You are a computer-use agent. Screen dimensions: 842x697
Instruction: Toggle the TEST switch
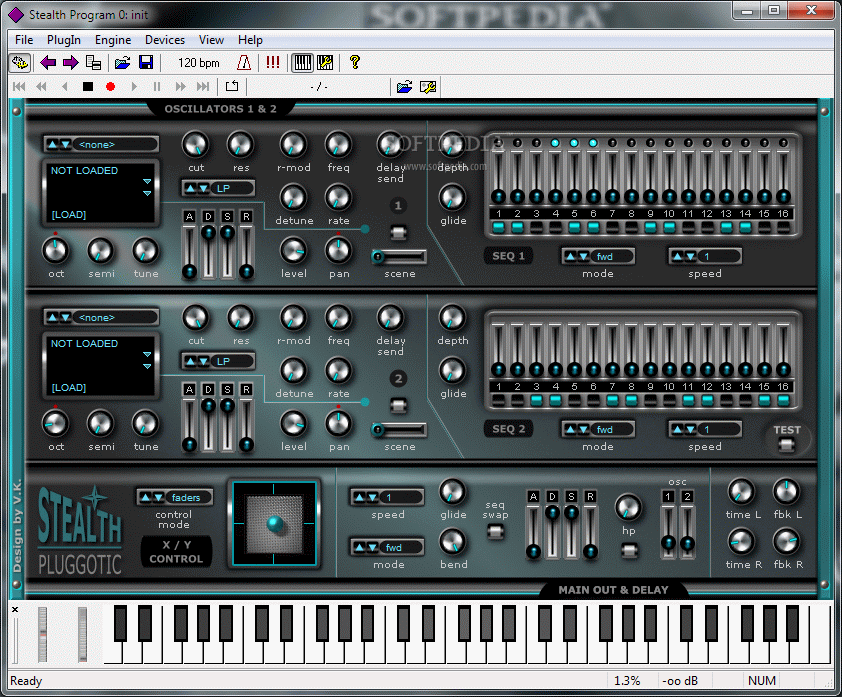coord(786,445)
